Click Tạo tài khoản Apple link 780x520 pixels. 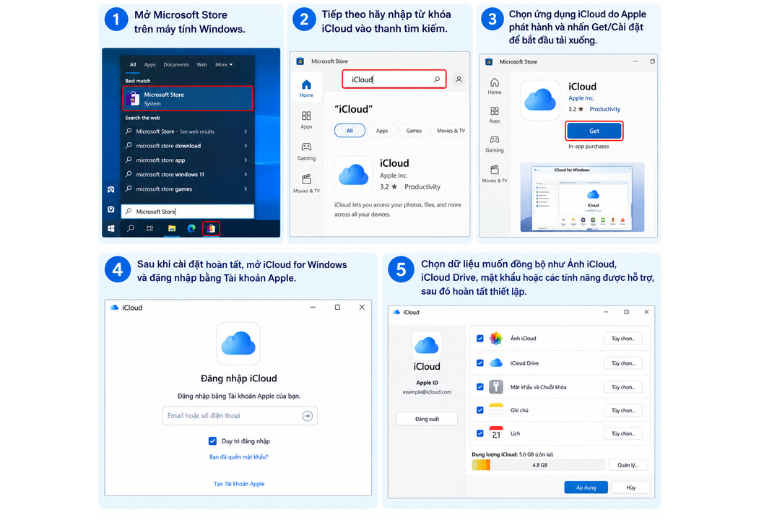(239, 484)
